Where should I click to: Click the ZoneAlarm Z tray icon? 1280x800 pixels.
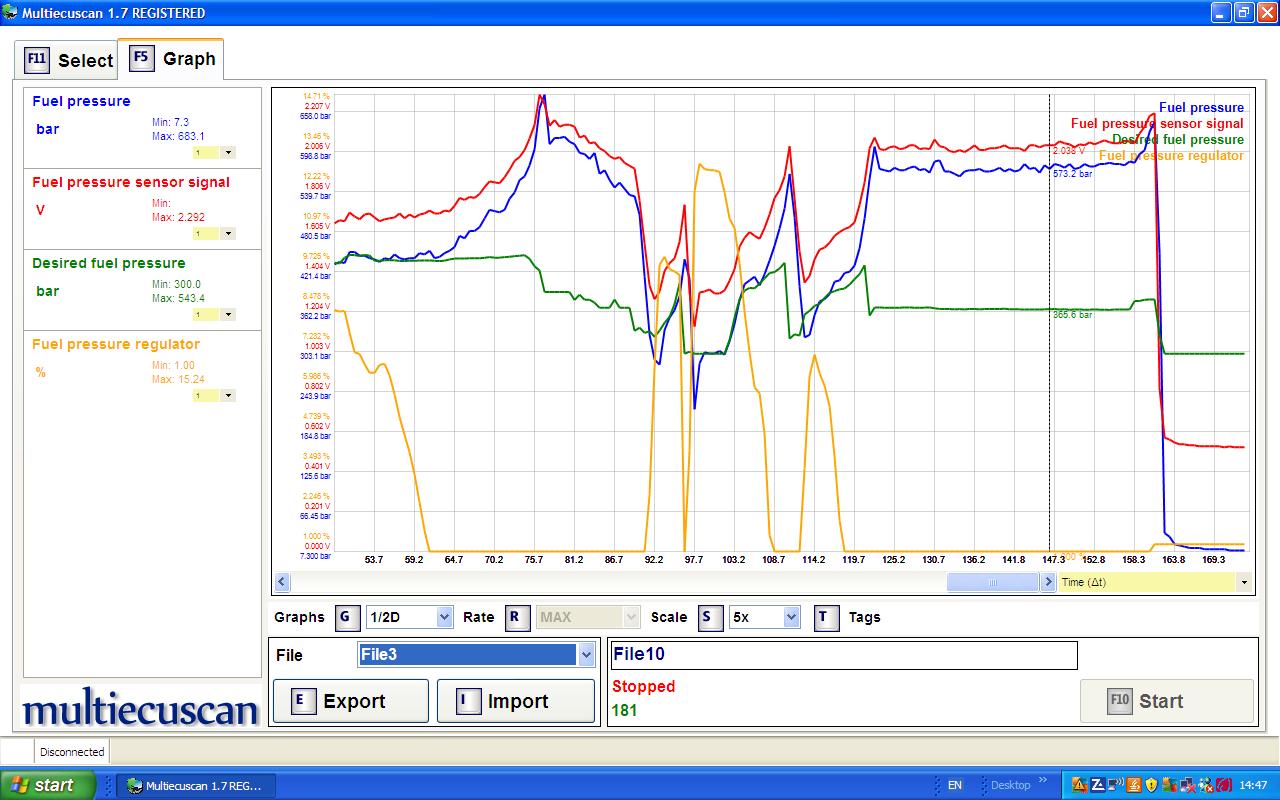[x=1097, y=785]
